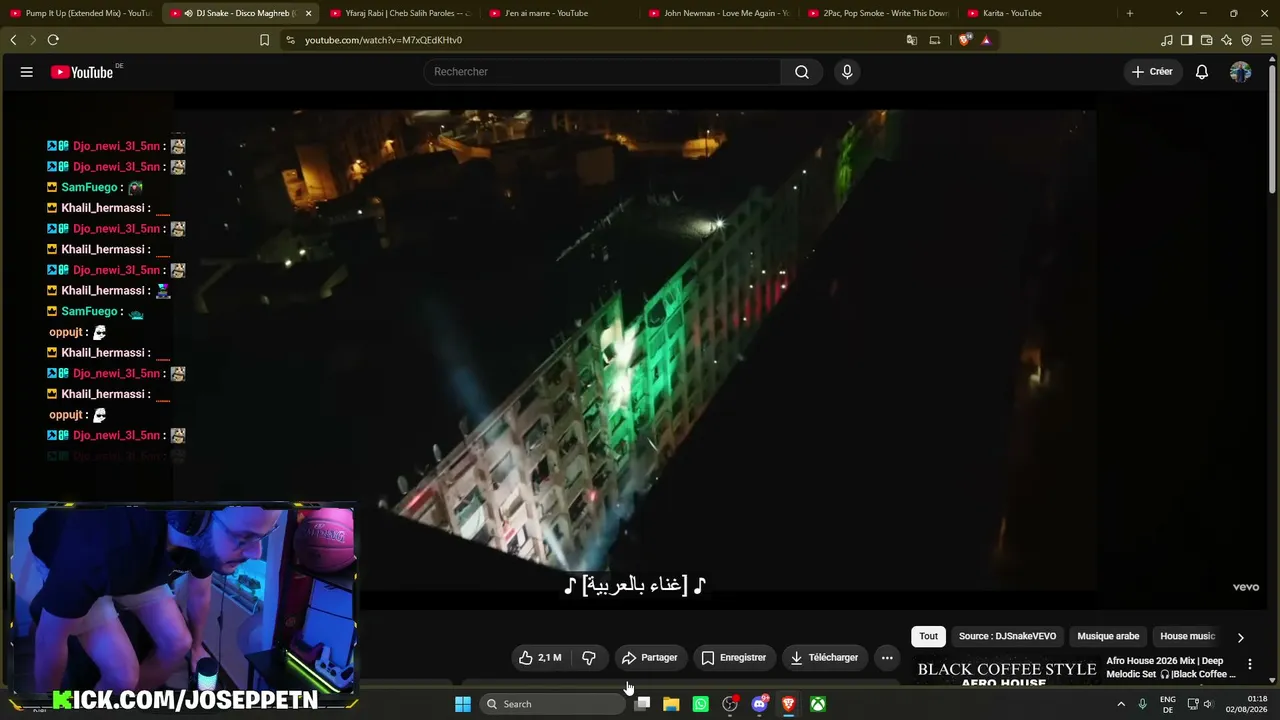The image size is (1280, 720).
Task: Open the Xbox app from the taskbar
Action: pos(818,704)
